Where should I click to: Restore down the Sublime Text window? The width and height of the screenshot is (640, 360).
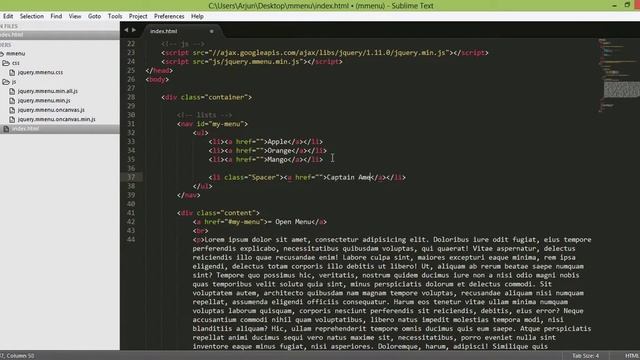[x=627, y=5]
